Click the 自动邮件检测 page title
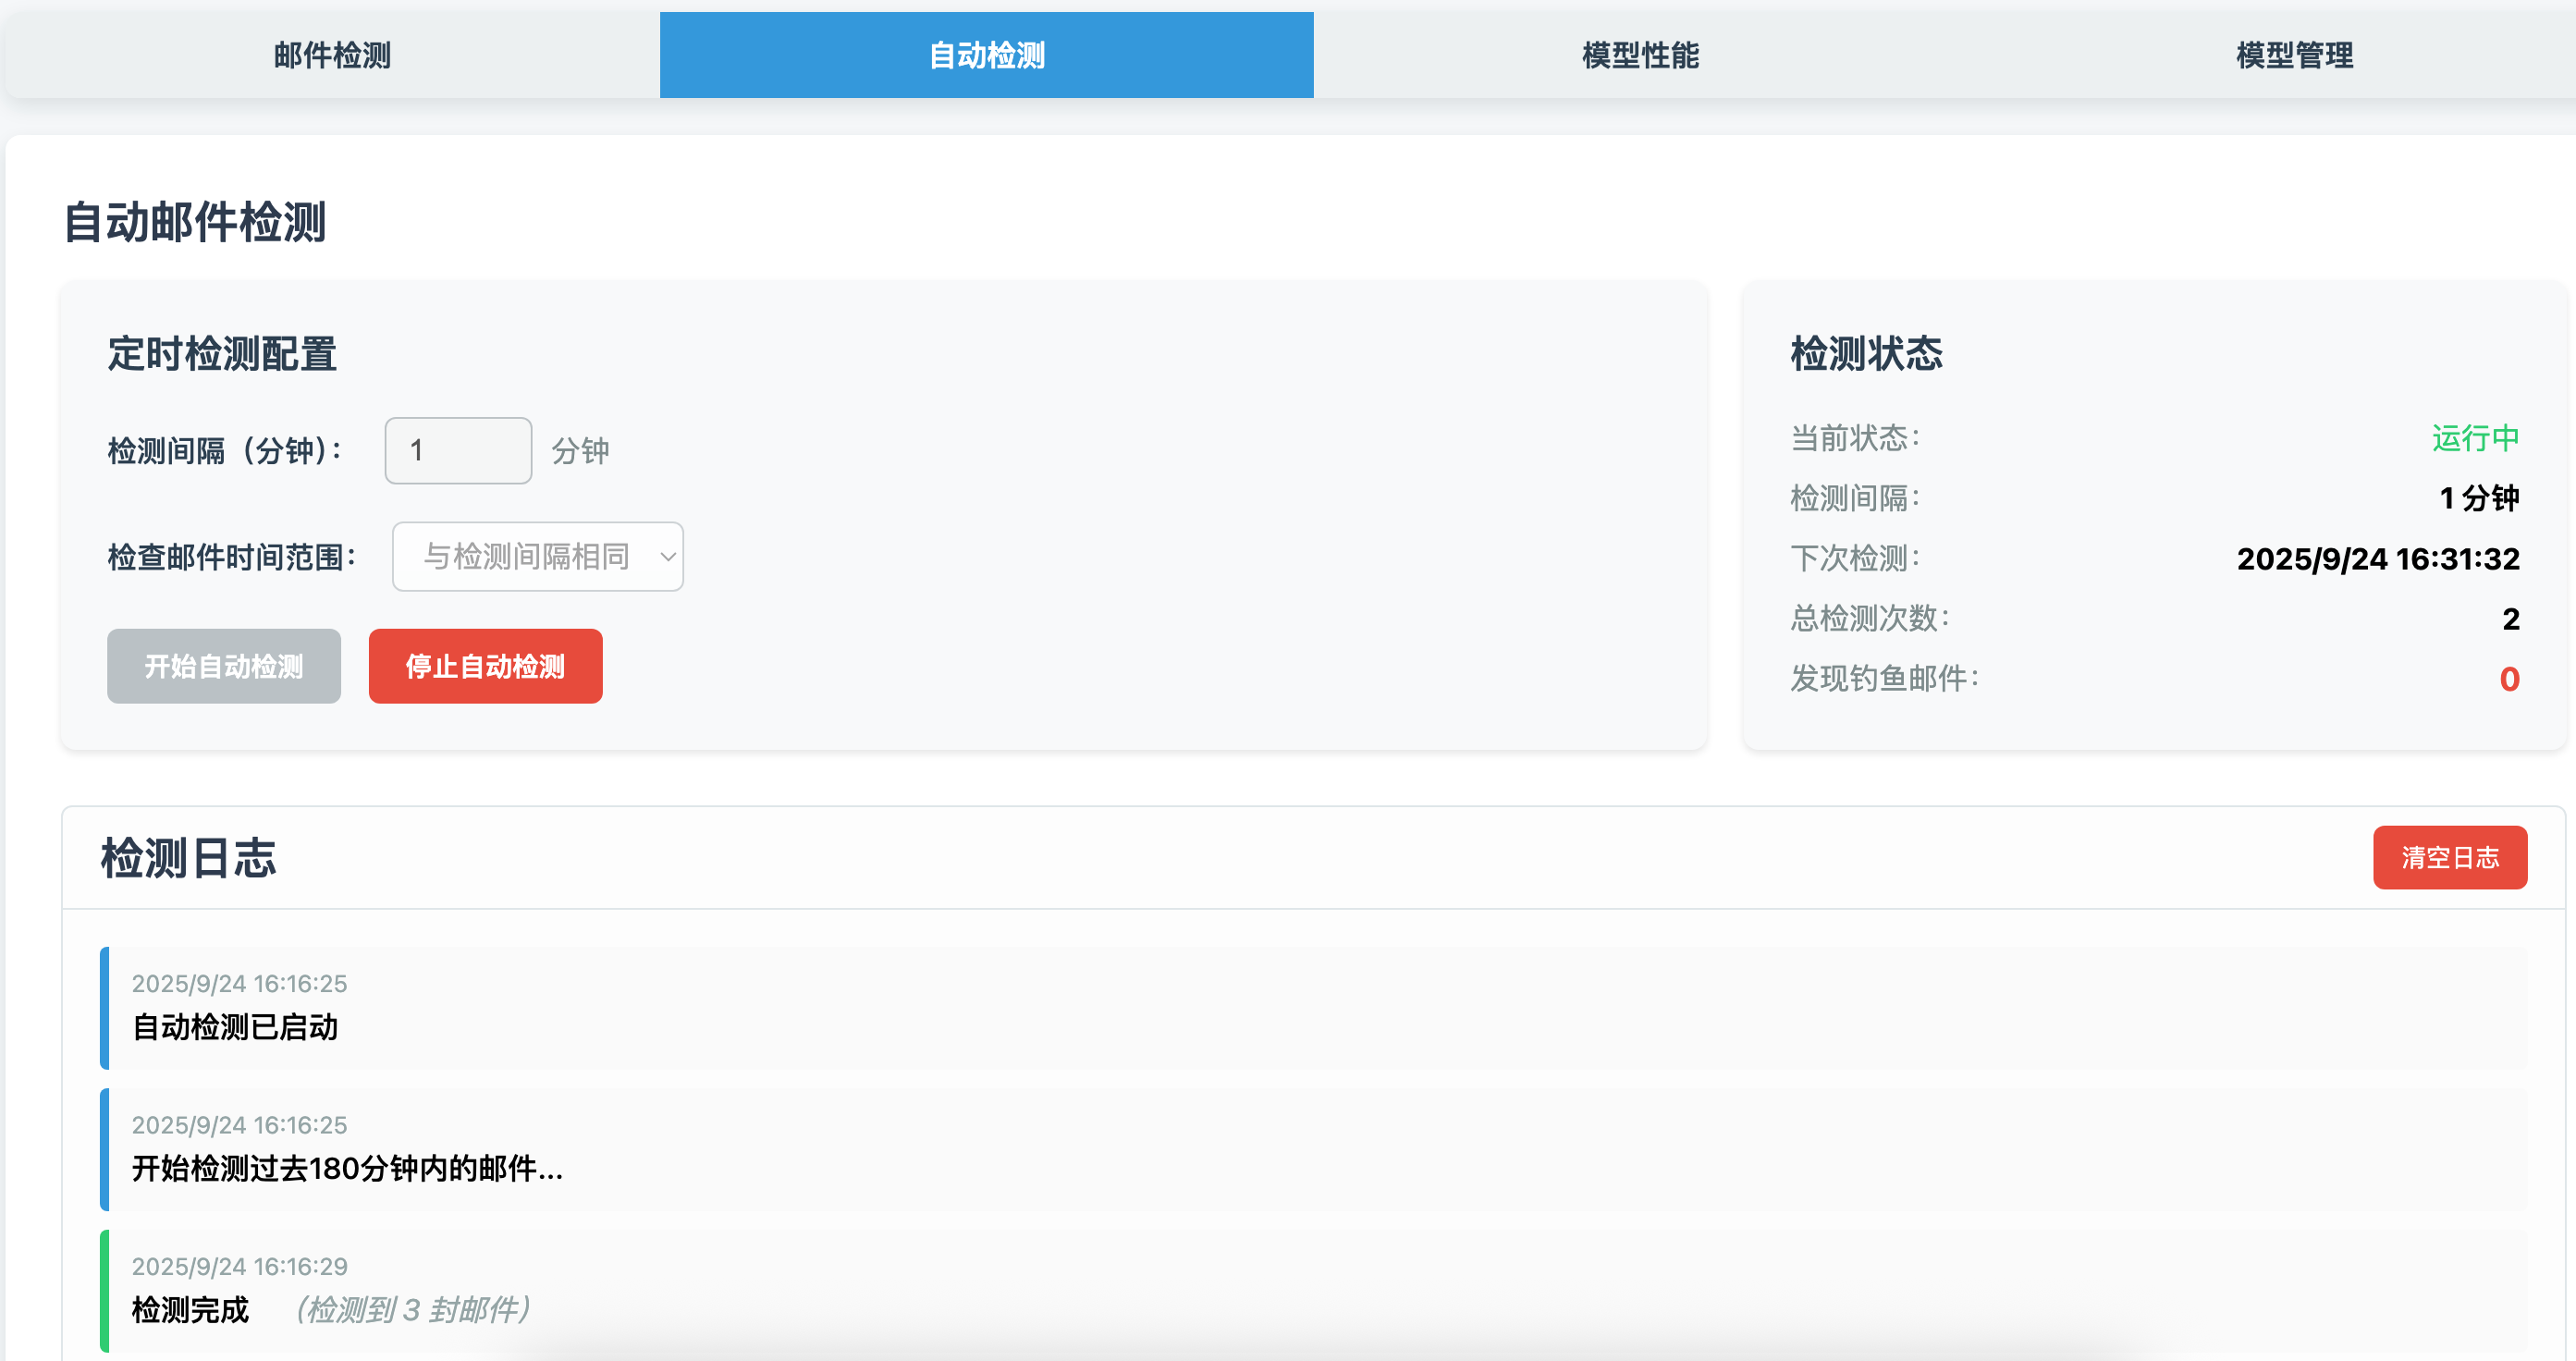Screen dimensions: 2576x1361 pos(195,222)
